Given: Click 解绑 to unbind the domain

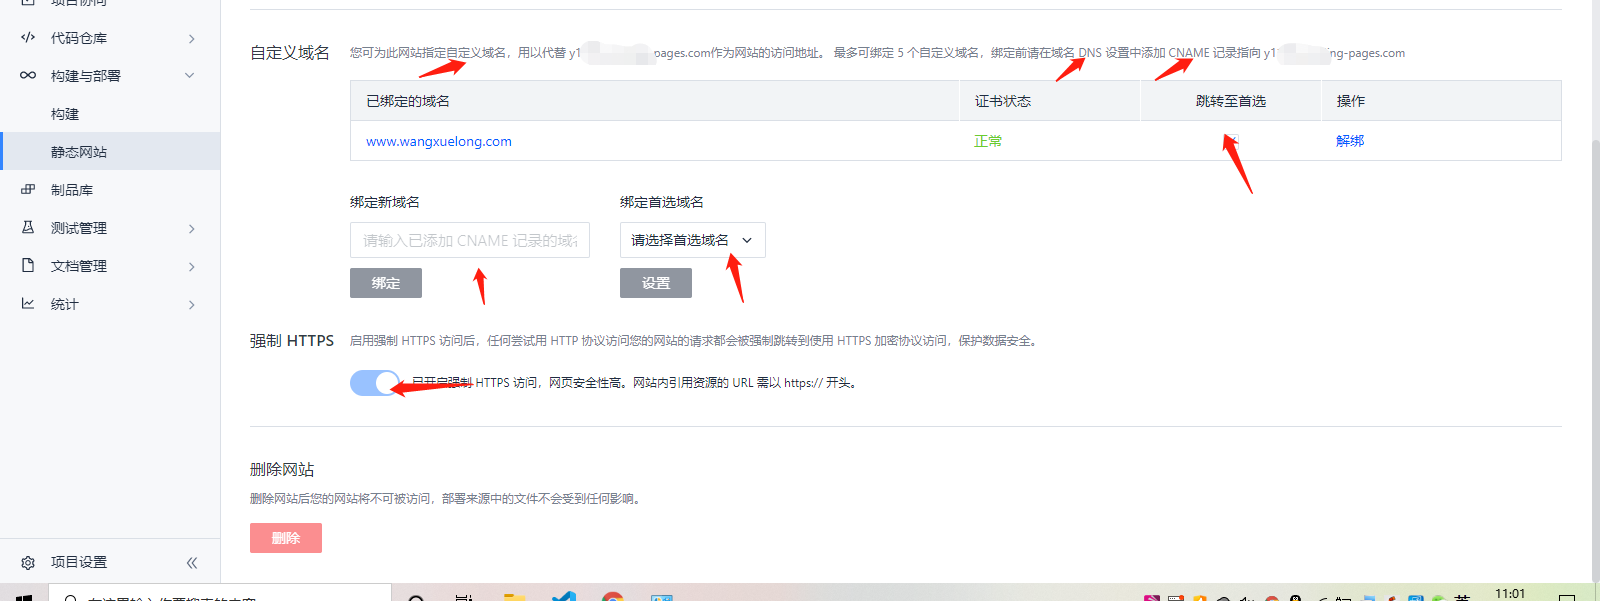Looking at the screenshot, I should [1350, 141].
